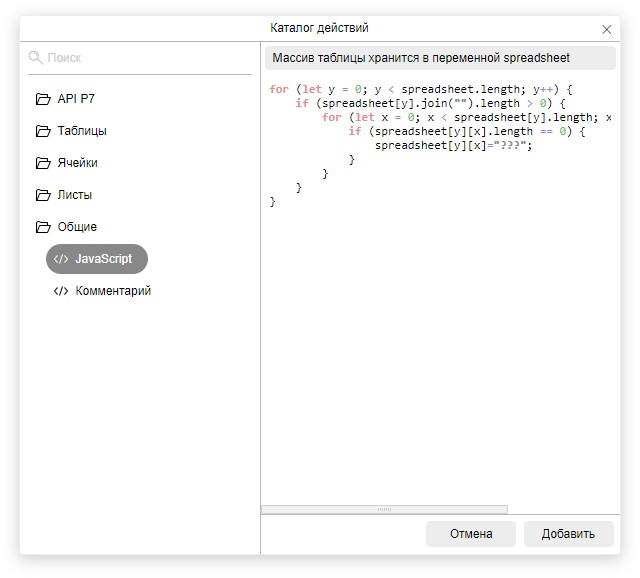Click the code-brackets icon beside JavaScript
Screen dimensions: 640x578
tap(61, 259)
